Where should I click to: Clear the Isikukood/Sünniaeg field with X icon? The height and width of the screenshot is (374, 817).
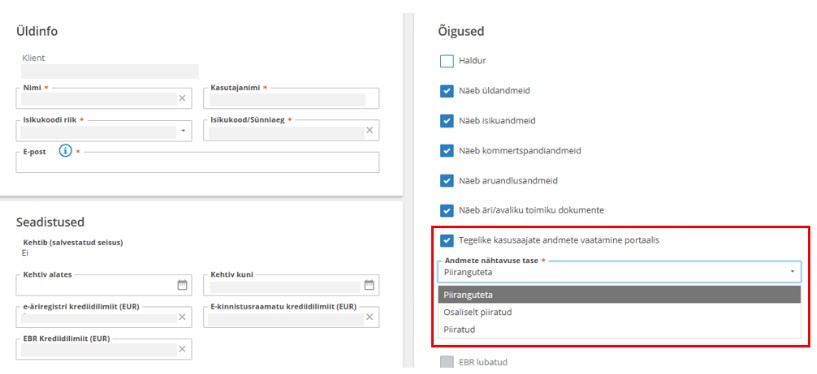(369, 130)
